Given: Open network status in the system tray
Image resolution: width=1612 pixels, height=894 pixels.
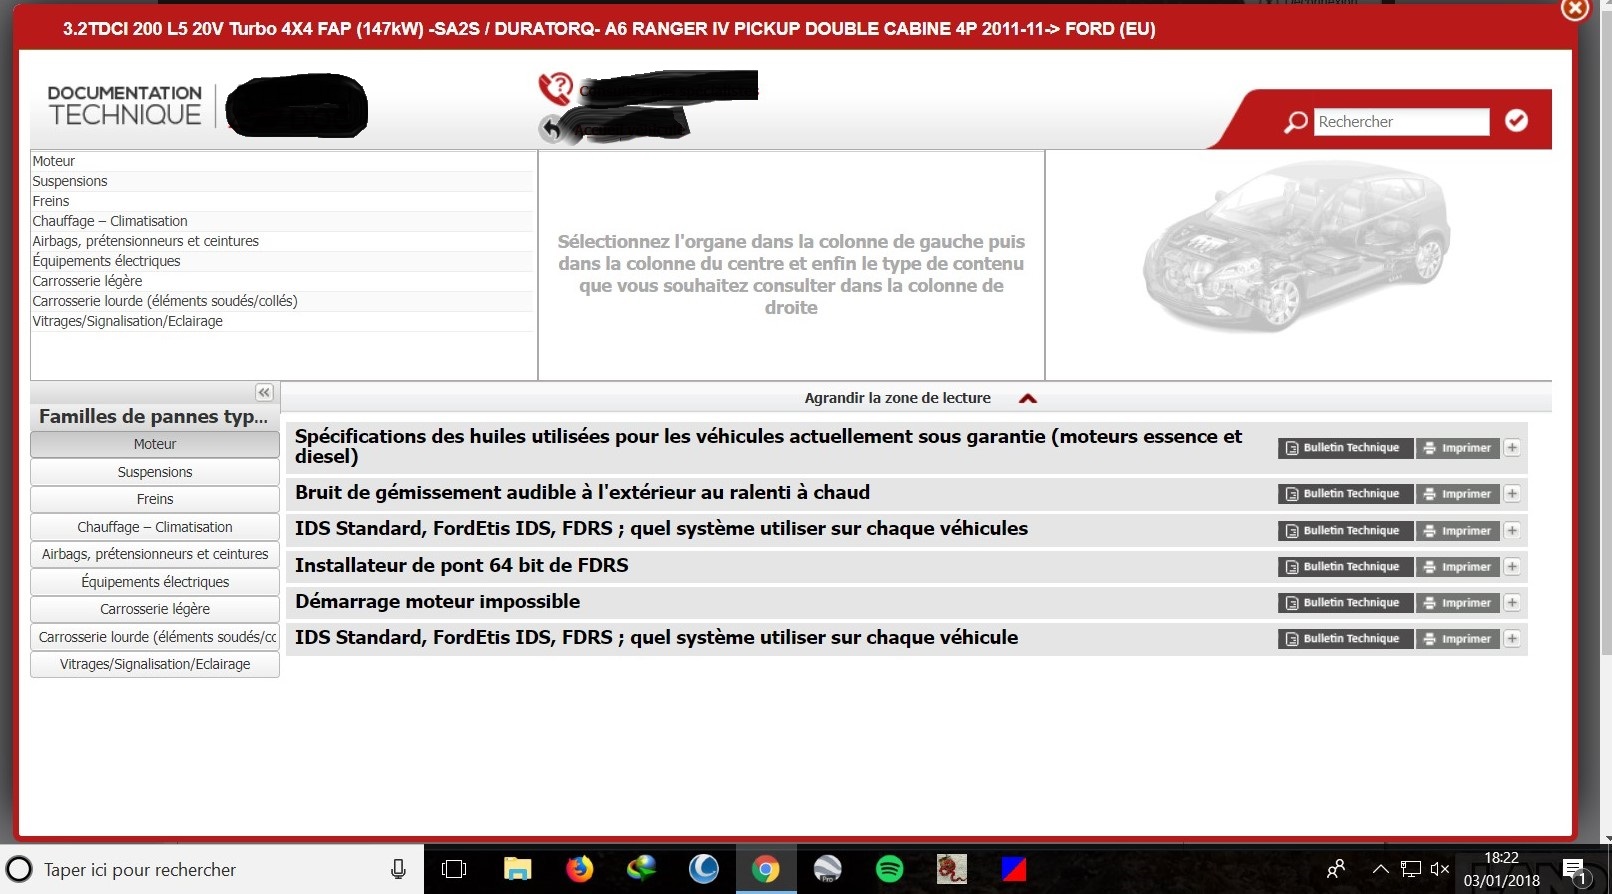Looking at the screenshot, I should (x=1411, y=869).
